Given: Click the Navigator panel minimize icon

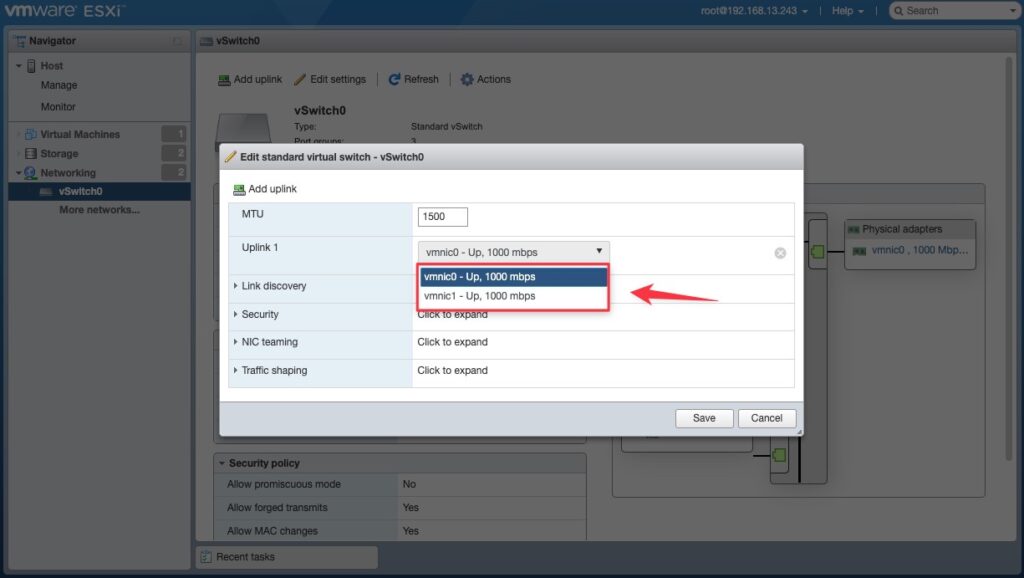Looking at the screenshot, I should click(177, 41).
